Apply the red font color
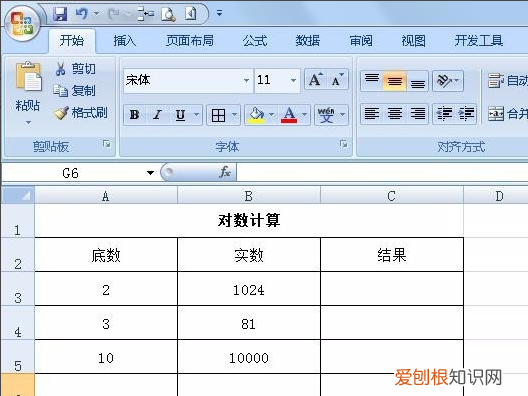 click(x=289, y=115)
